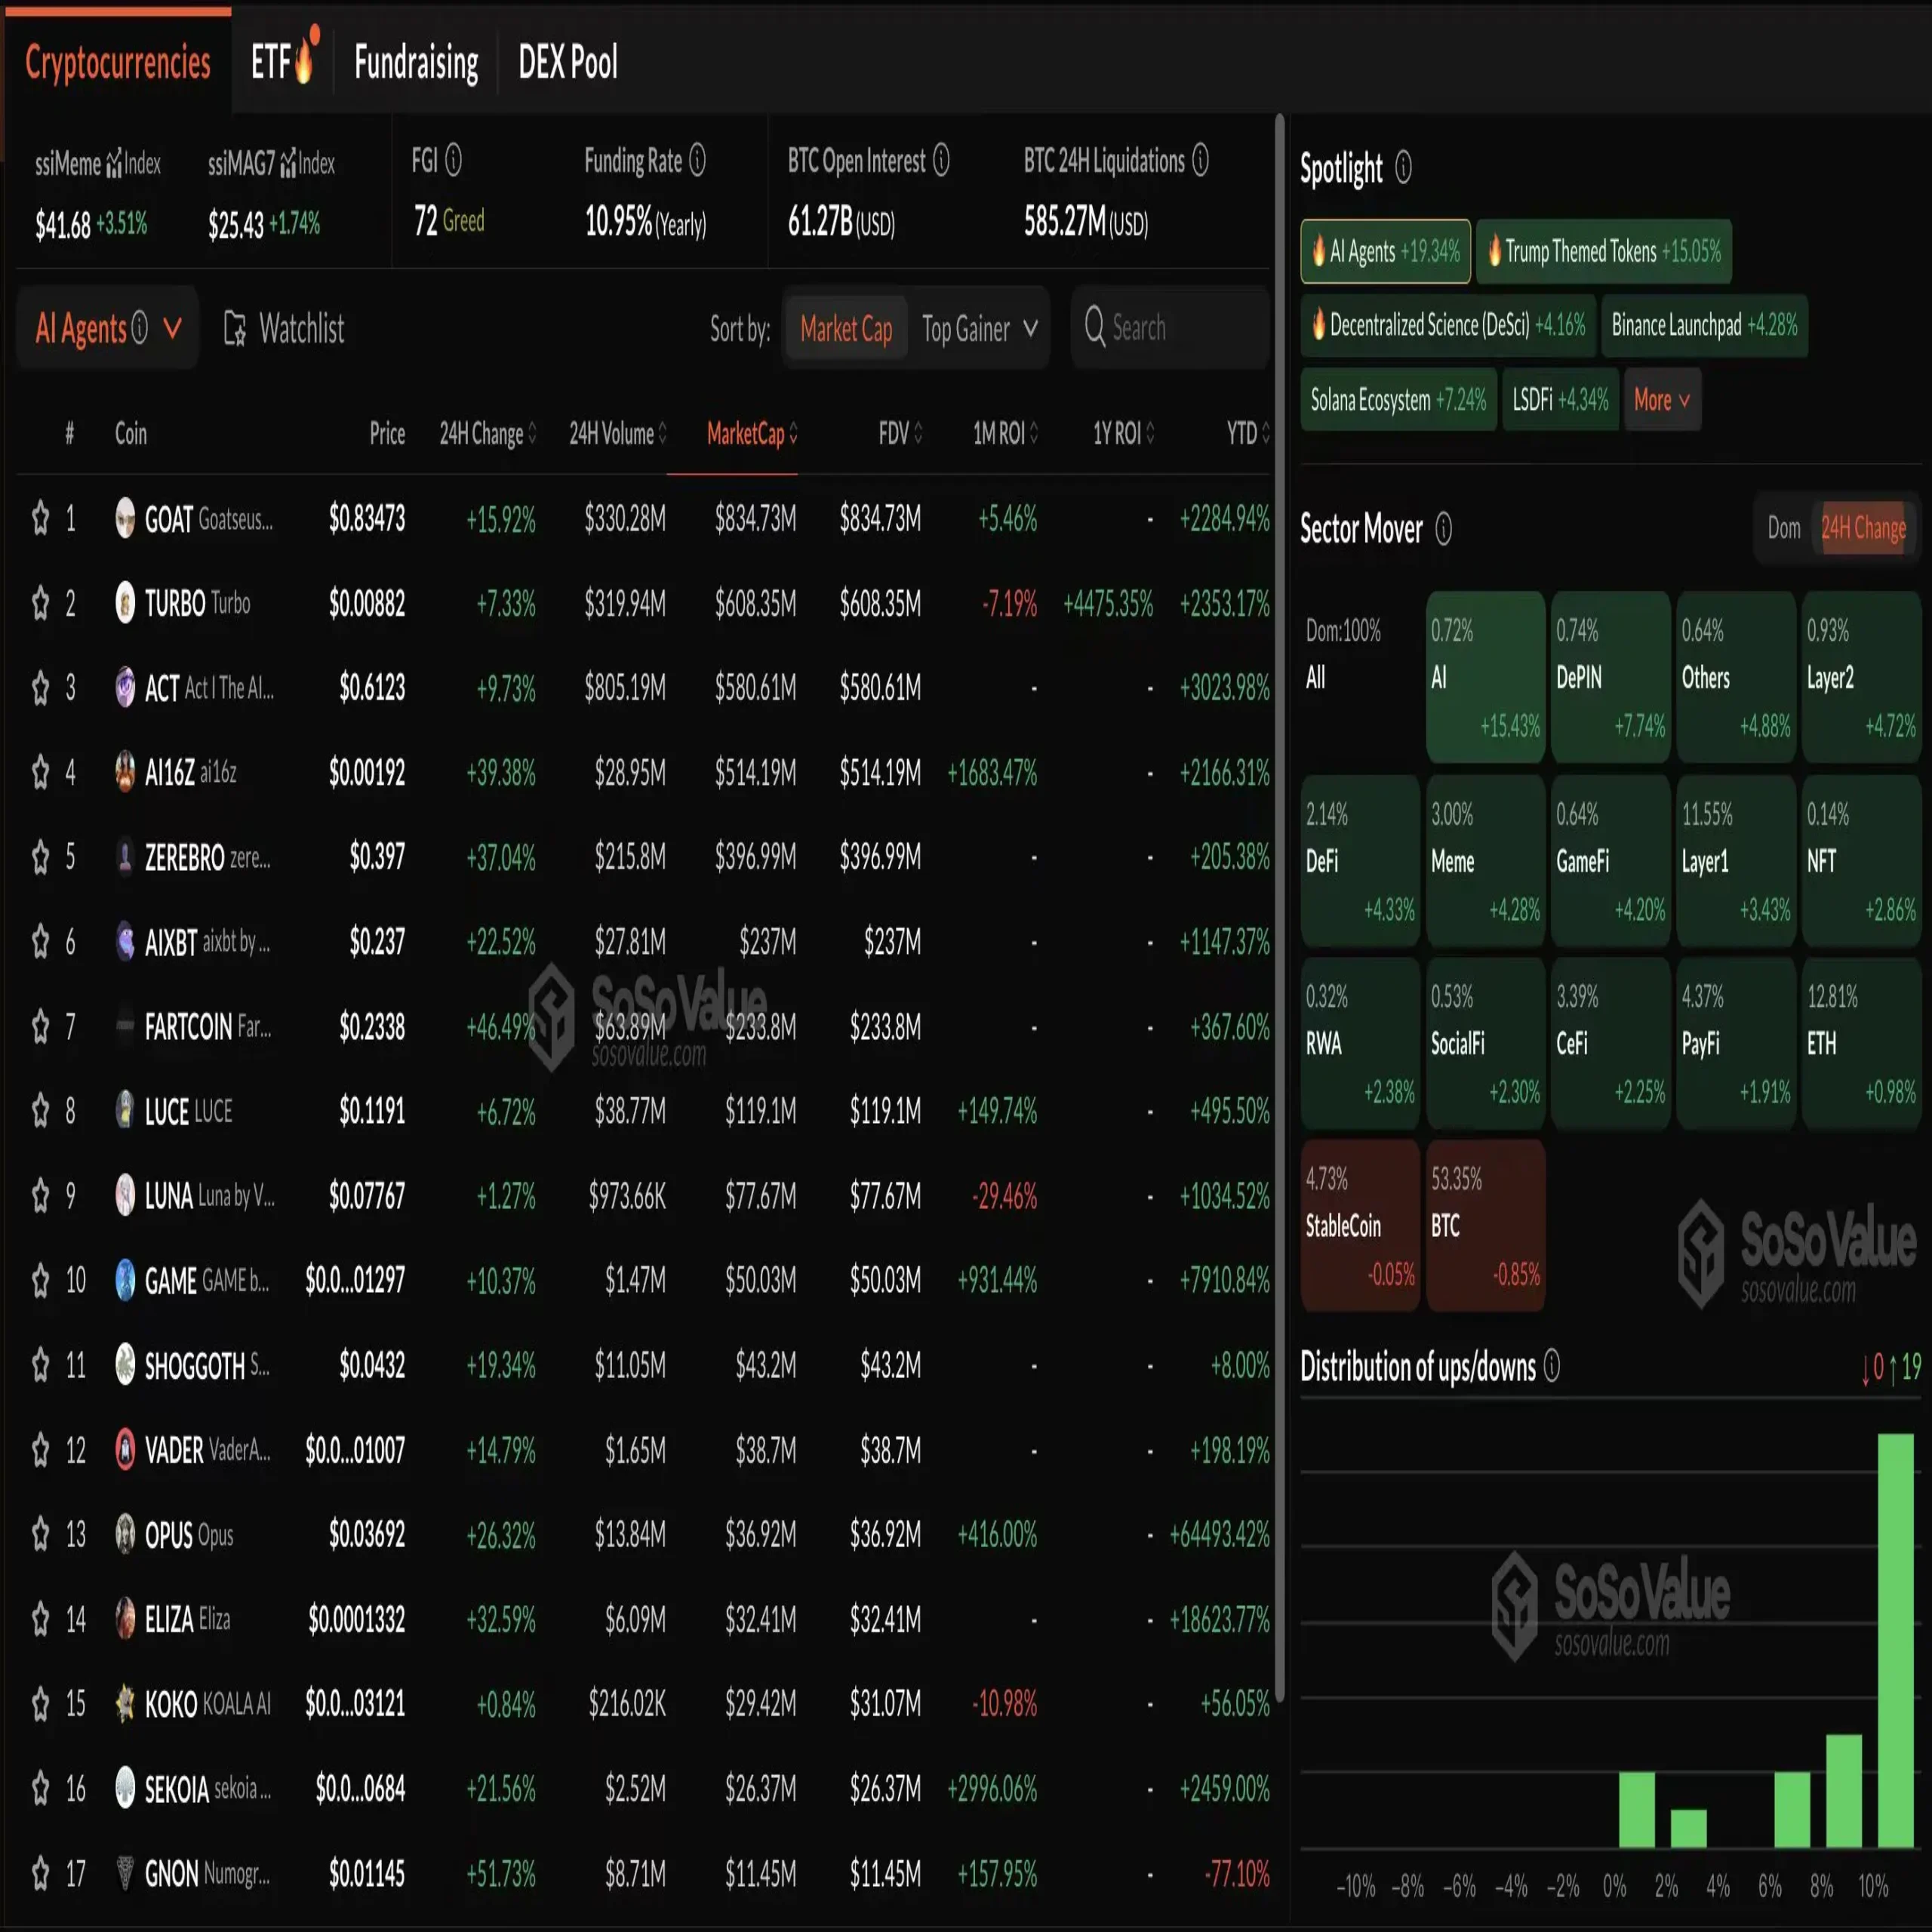The width and height of the screenshot is (1932, 1932).
Task: Switch to the Cryptocurrencies tab
Action: tap(117, 62)
